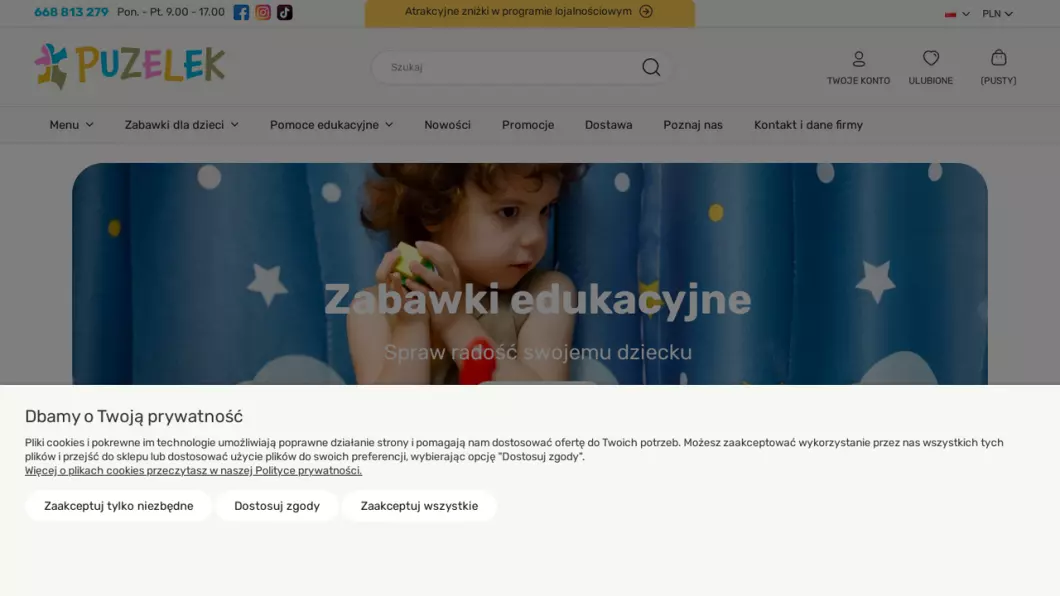Expand the Menu dropdown
This screenshot has height=596, width=1060.
coord(71,124)
